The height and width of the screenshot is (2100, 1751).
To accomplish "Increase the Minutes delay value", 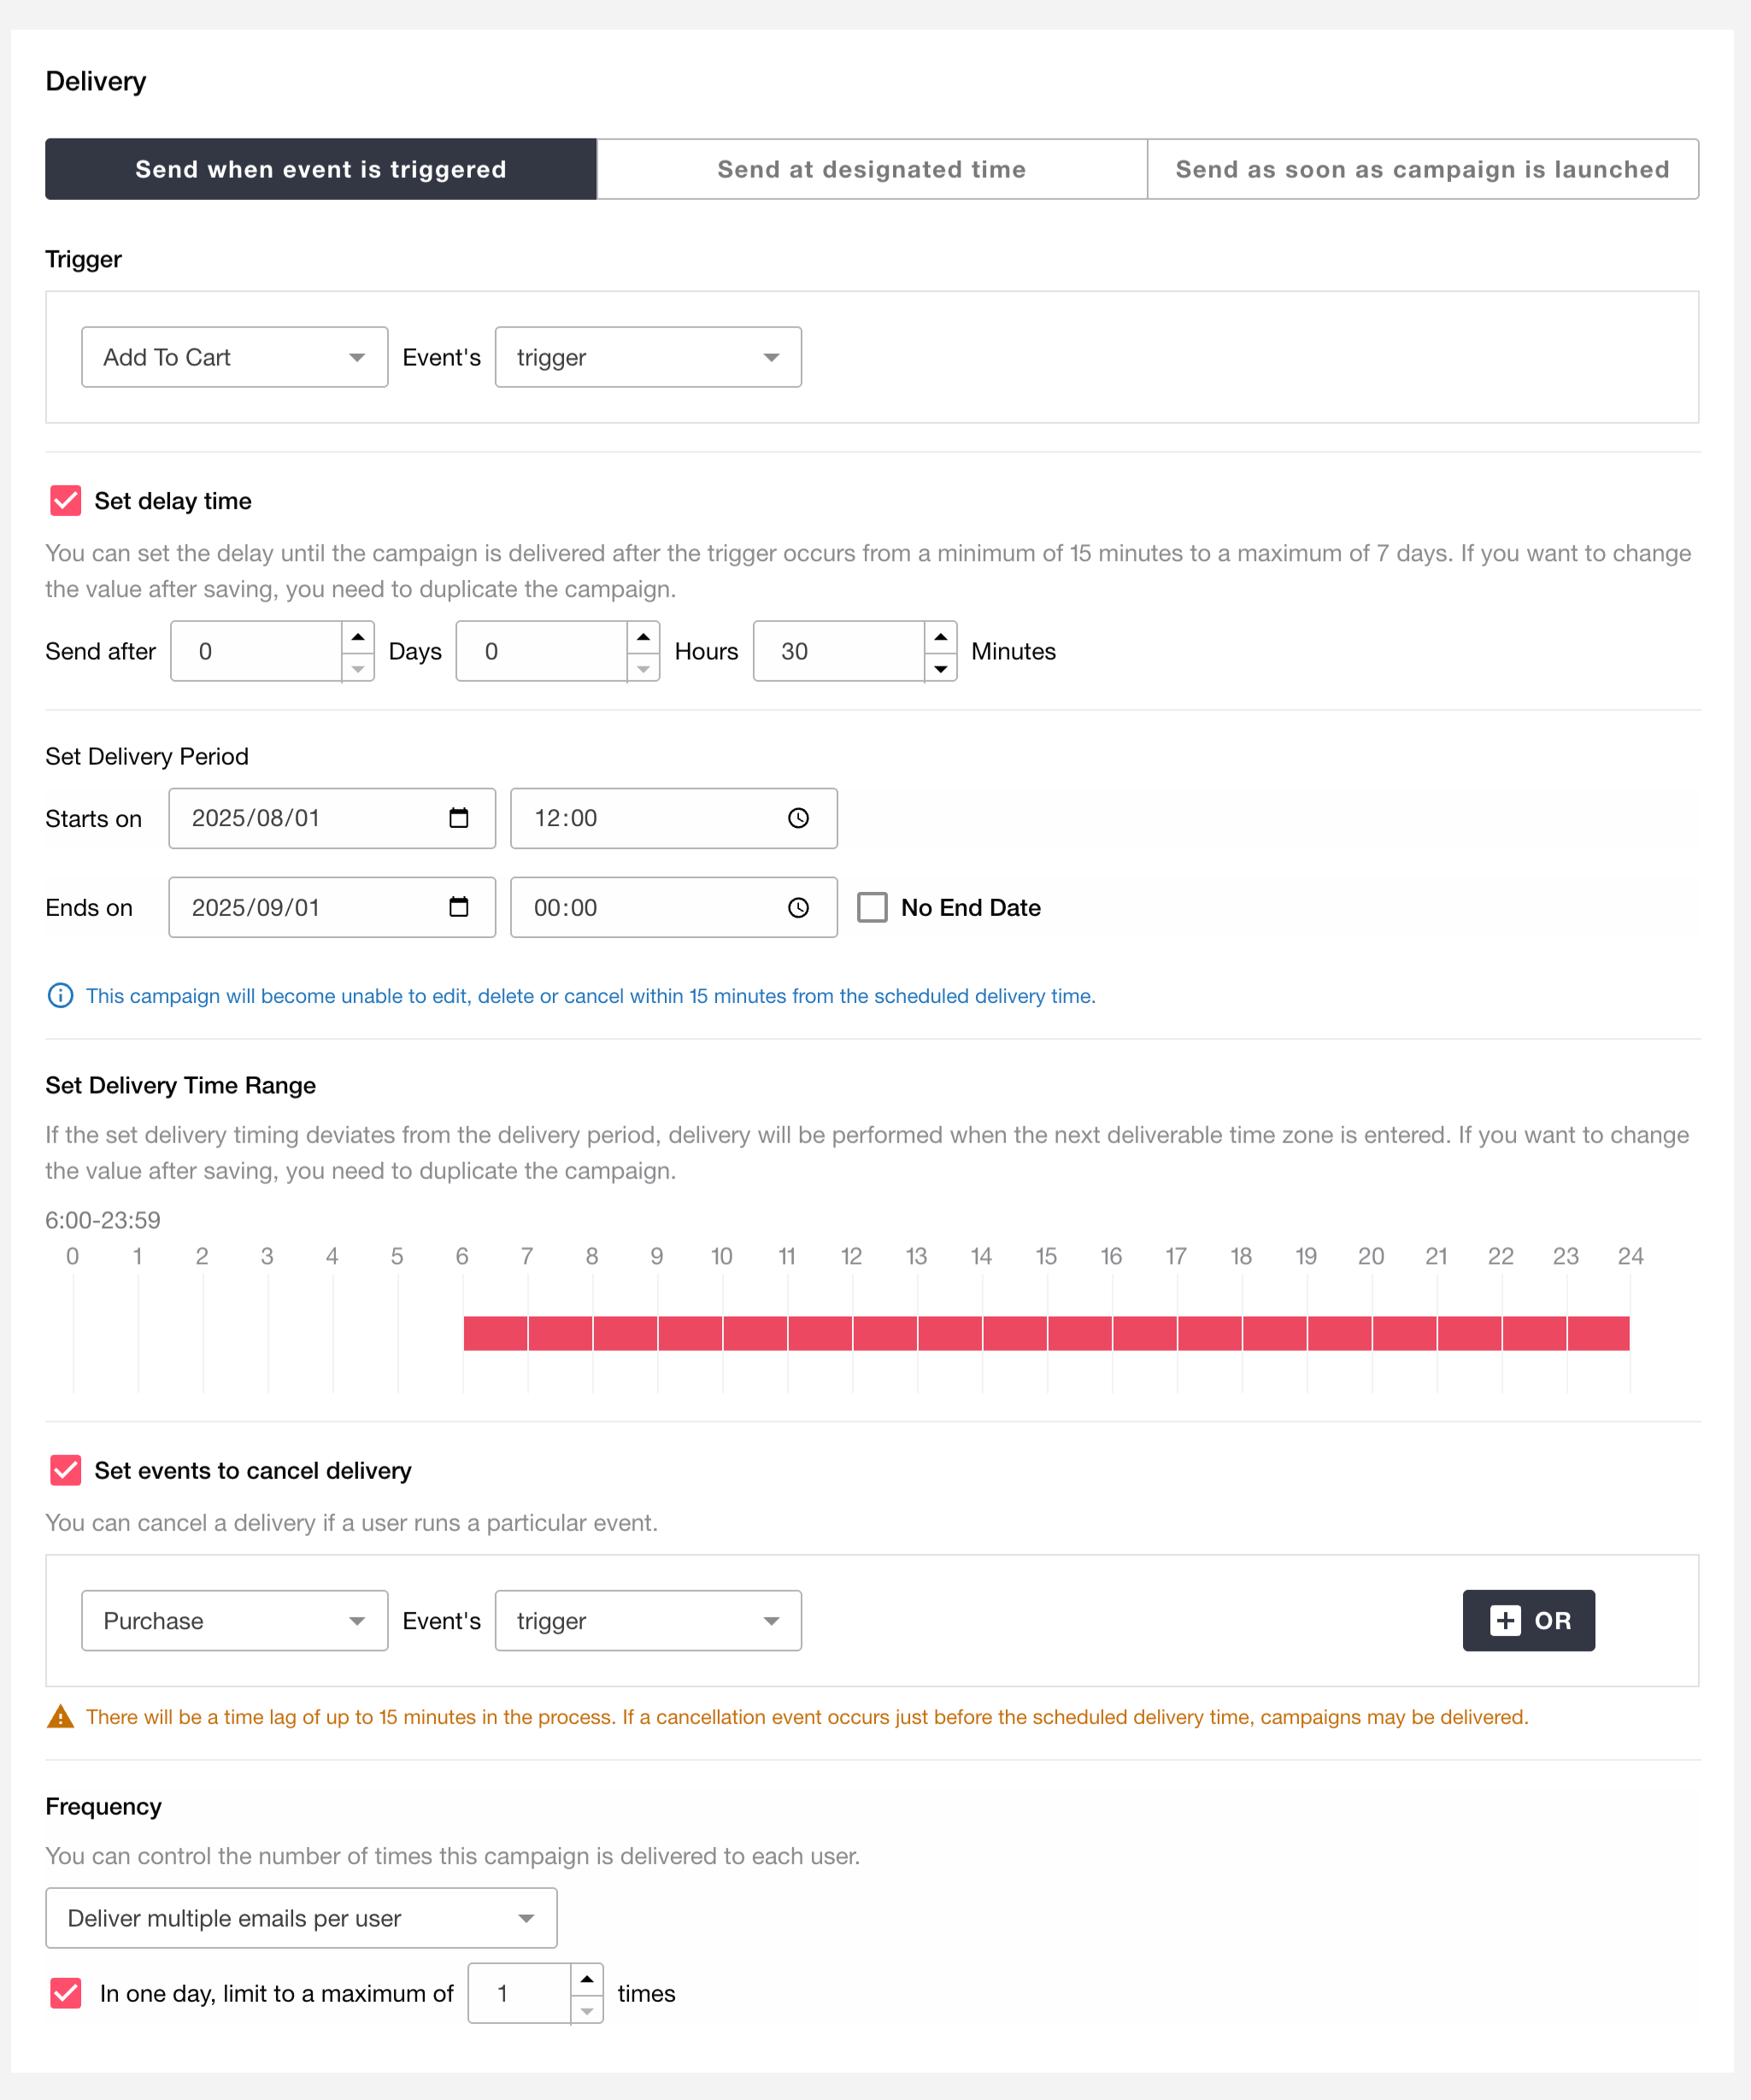I will (940, 637).
